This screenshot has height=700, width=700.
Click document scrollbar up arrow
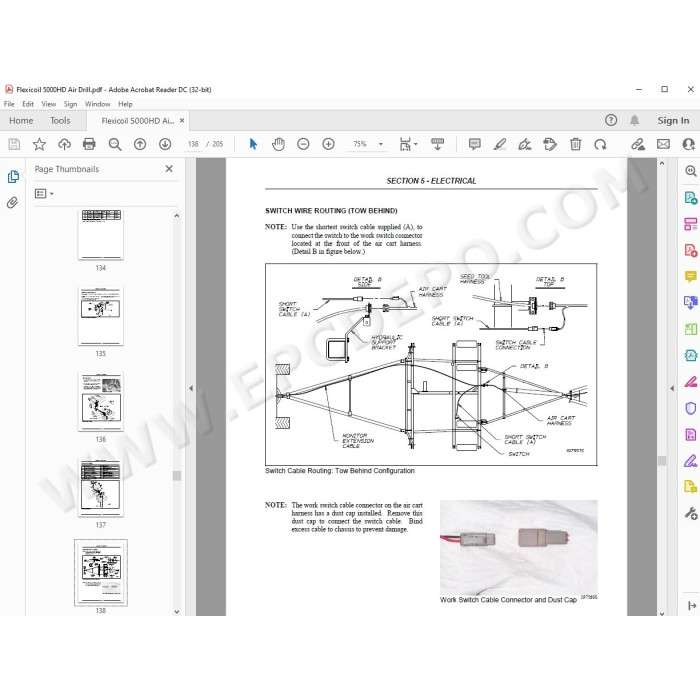(662, 163)
